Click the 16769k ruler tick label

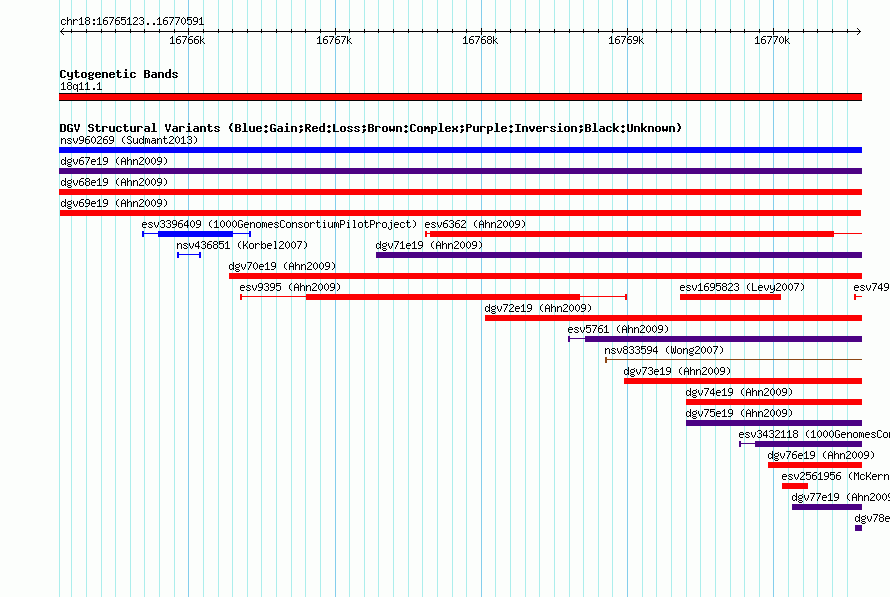coord(626,40)
